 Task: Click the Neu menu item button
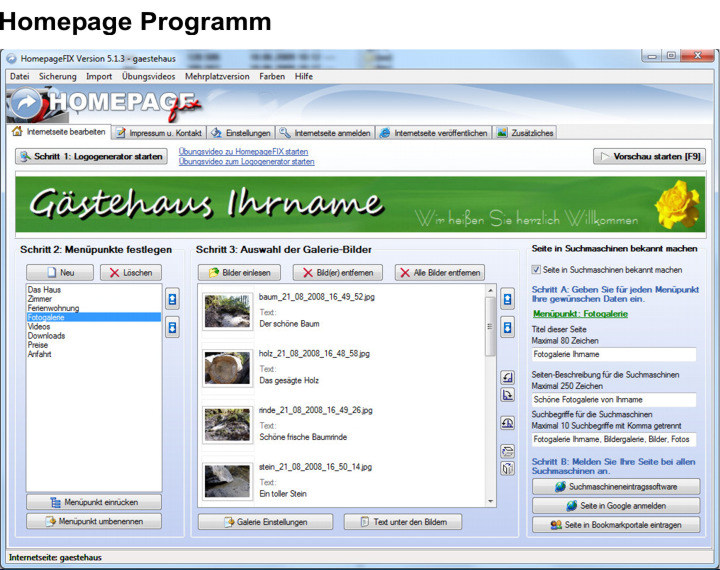[x=60, y=272]
